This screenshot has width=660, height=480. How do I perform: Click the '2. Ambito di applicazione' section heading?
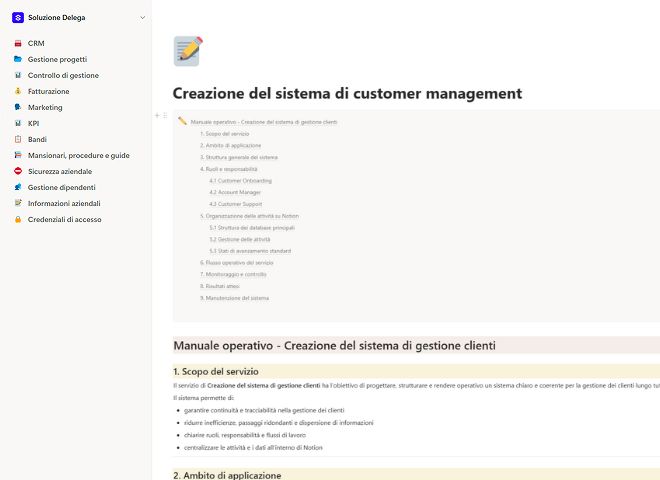pos(227,475)
